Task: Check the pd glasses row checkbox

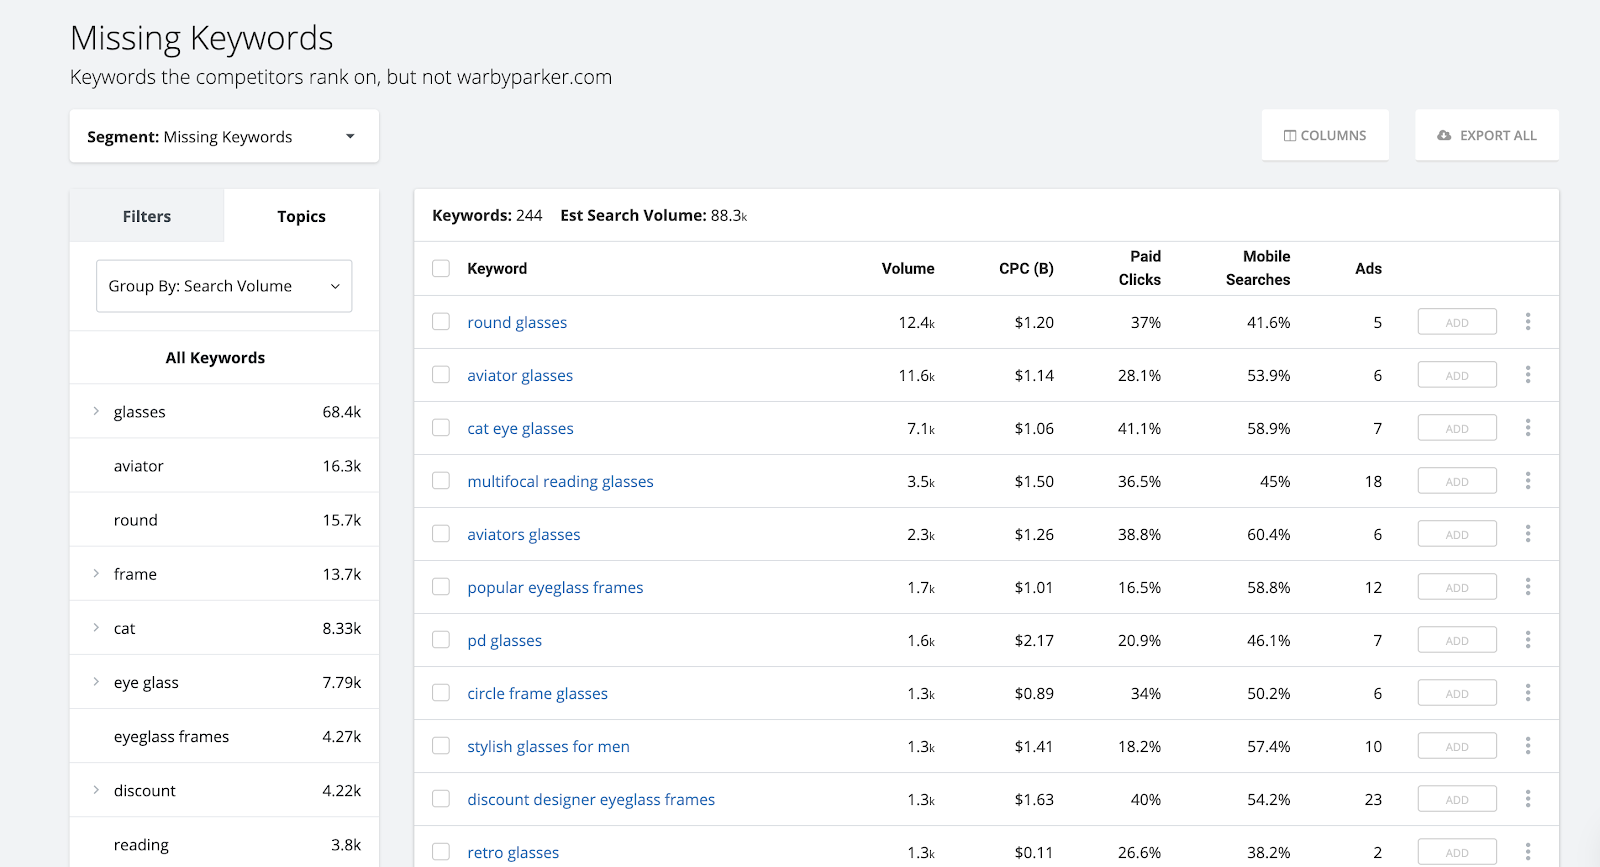Action: click(441, 639)
